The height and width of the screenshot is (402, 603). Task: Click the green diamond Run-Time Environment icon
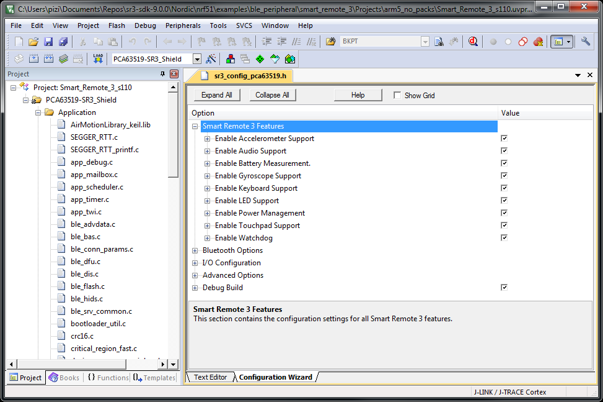(260, 59)
